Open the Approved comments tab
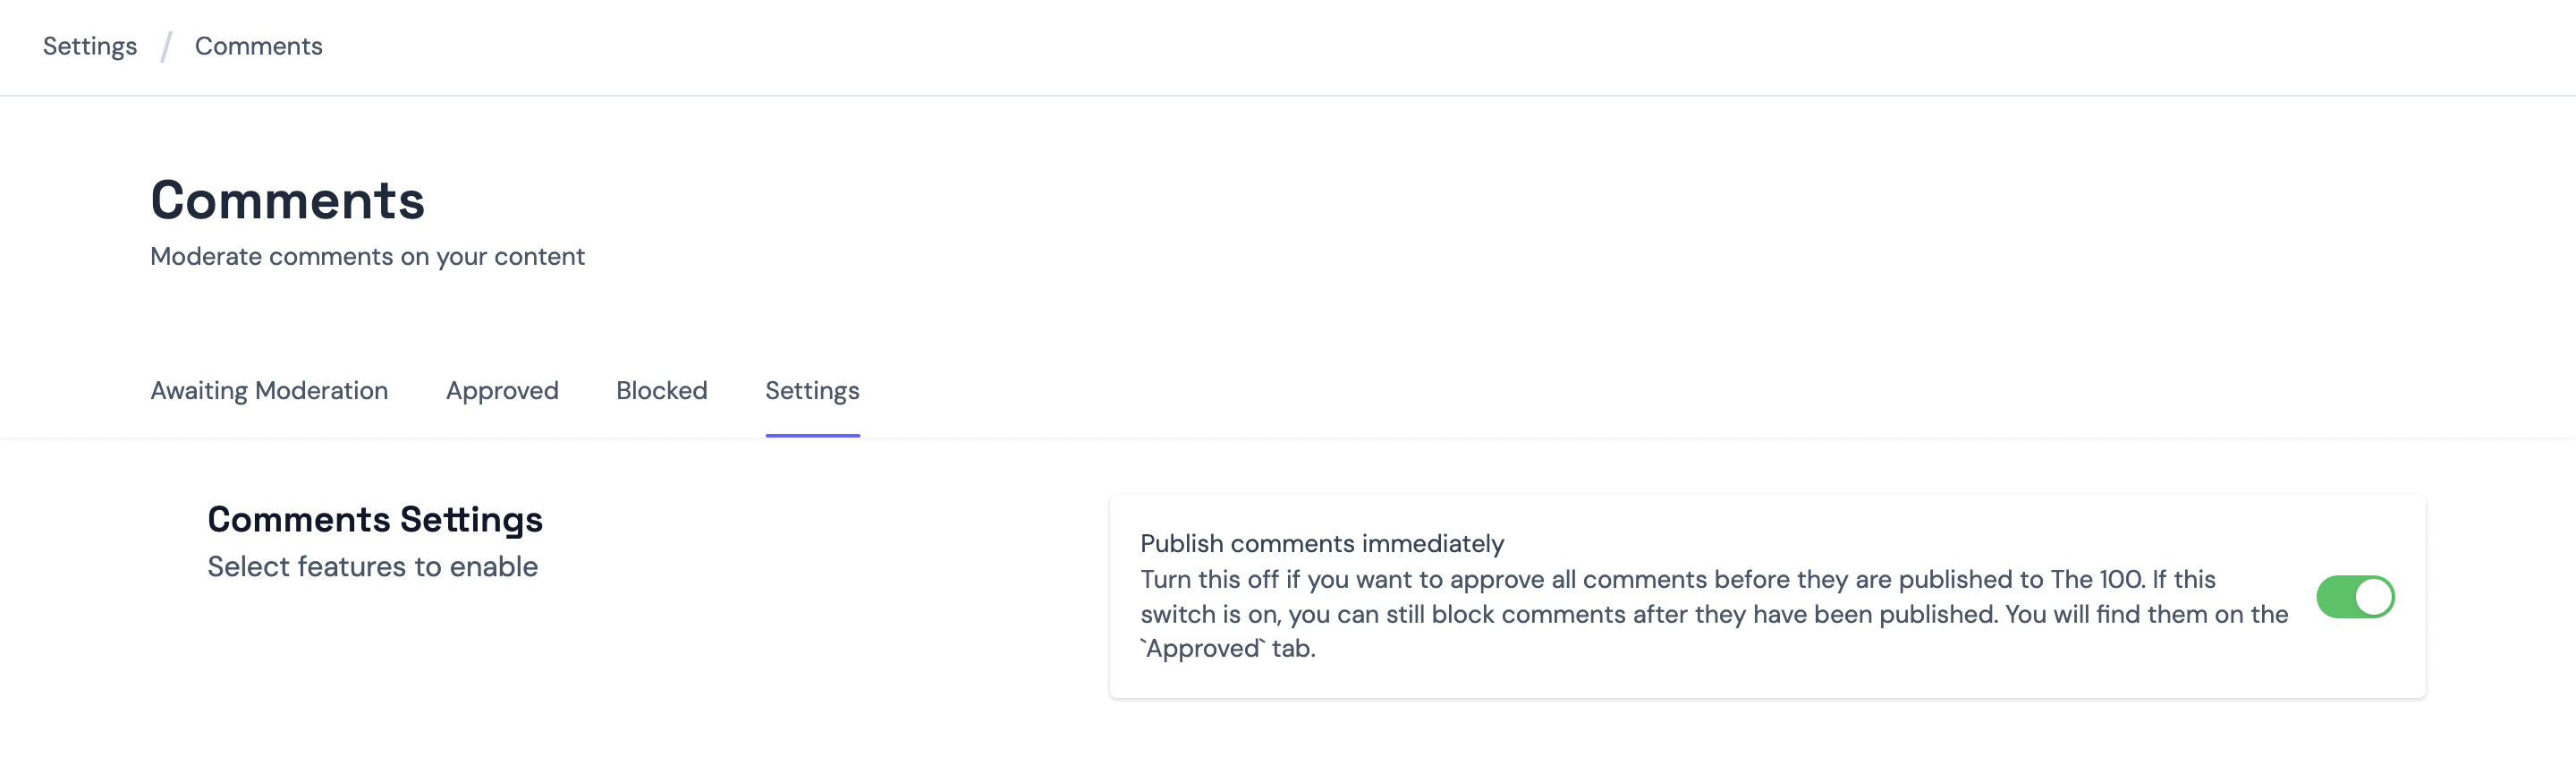Screen dimensions: 2576x774 [x=502, y=390]
